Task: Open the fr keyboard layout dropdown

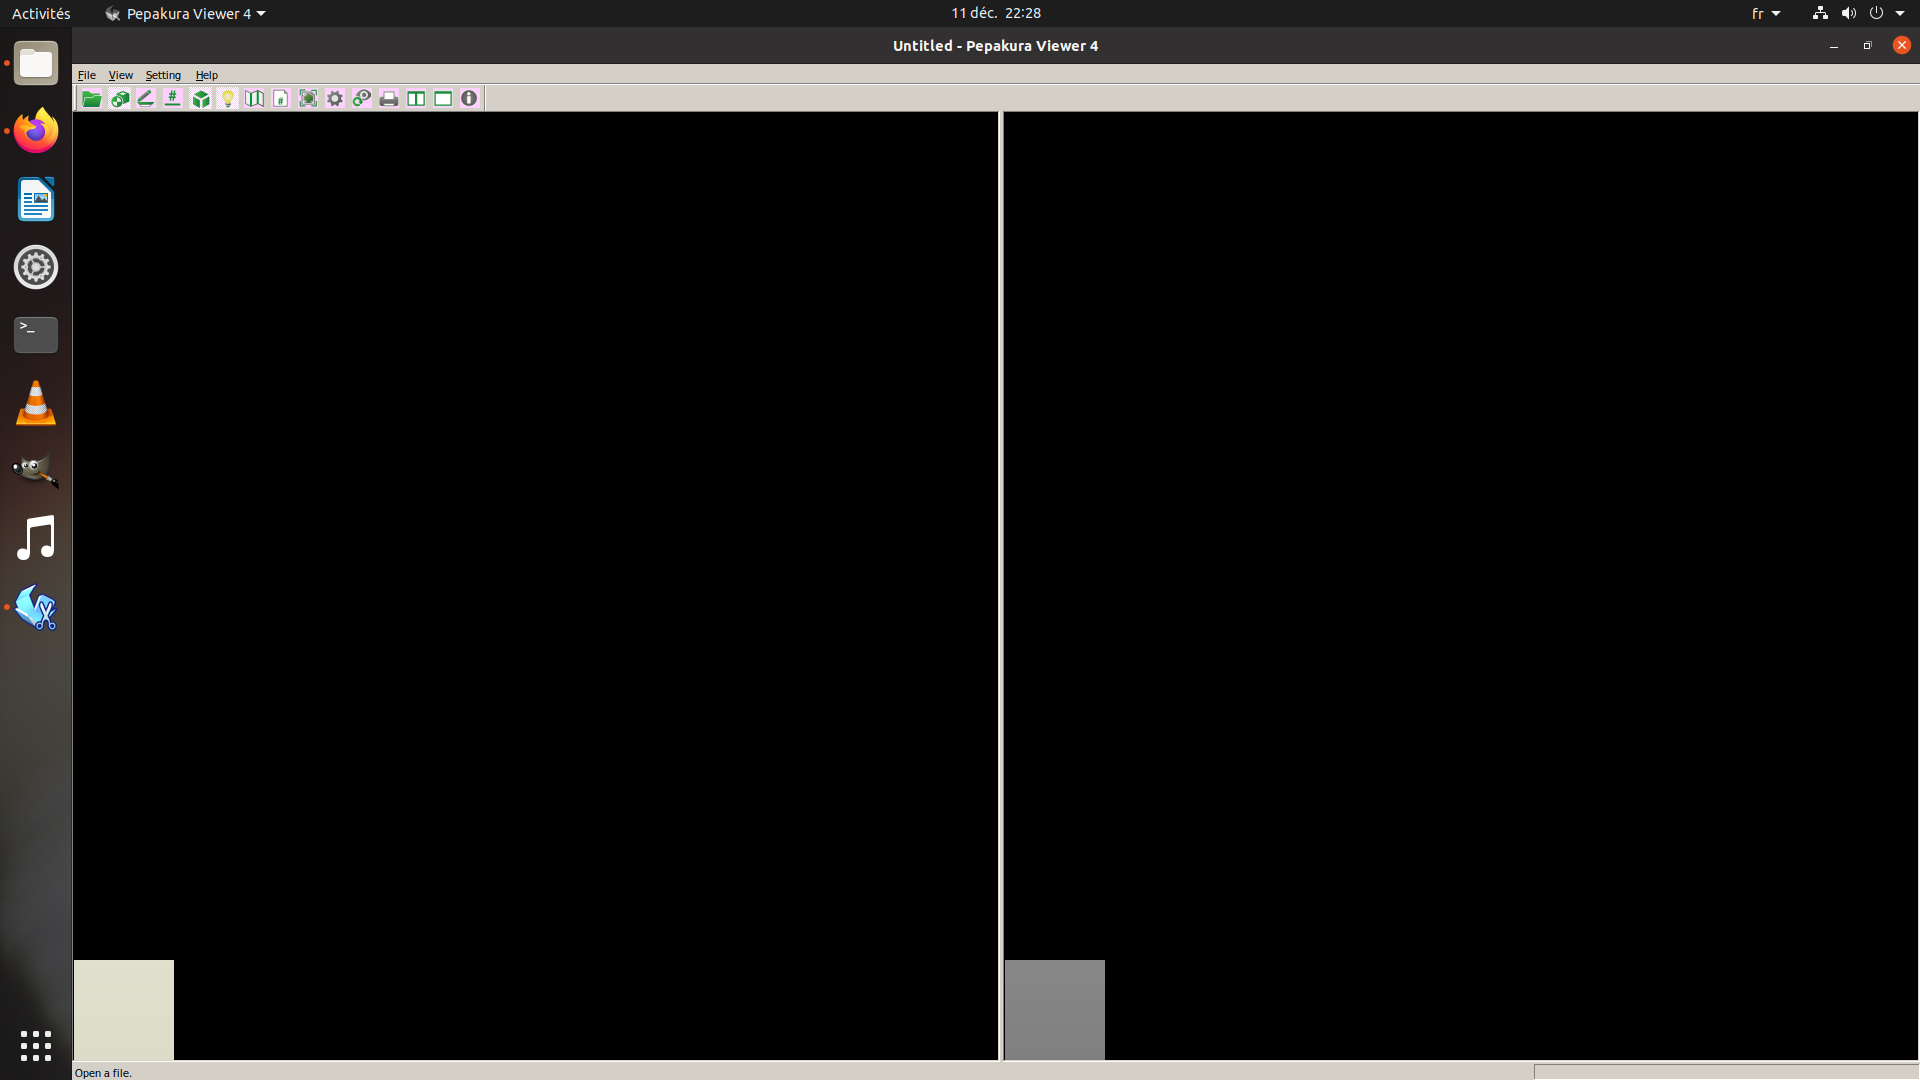Action: (1765, 13)
